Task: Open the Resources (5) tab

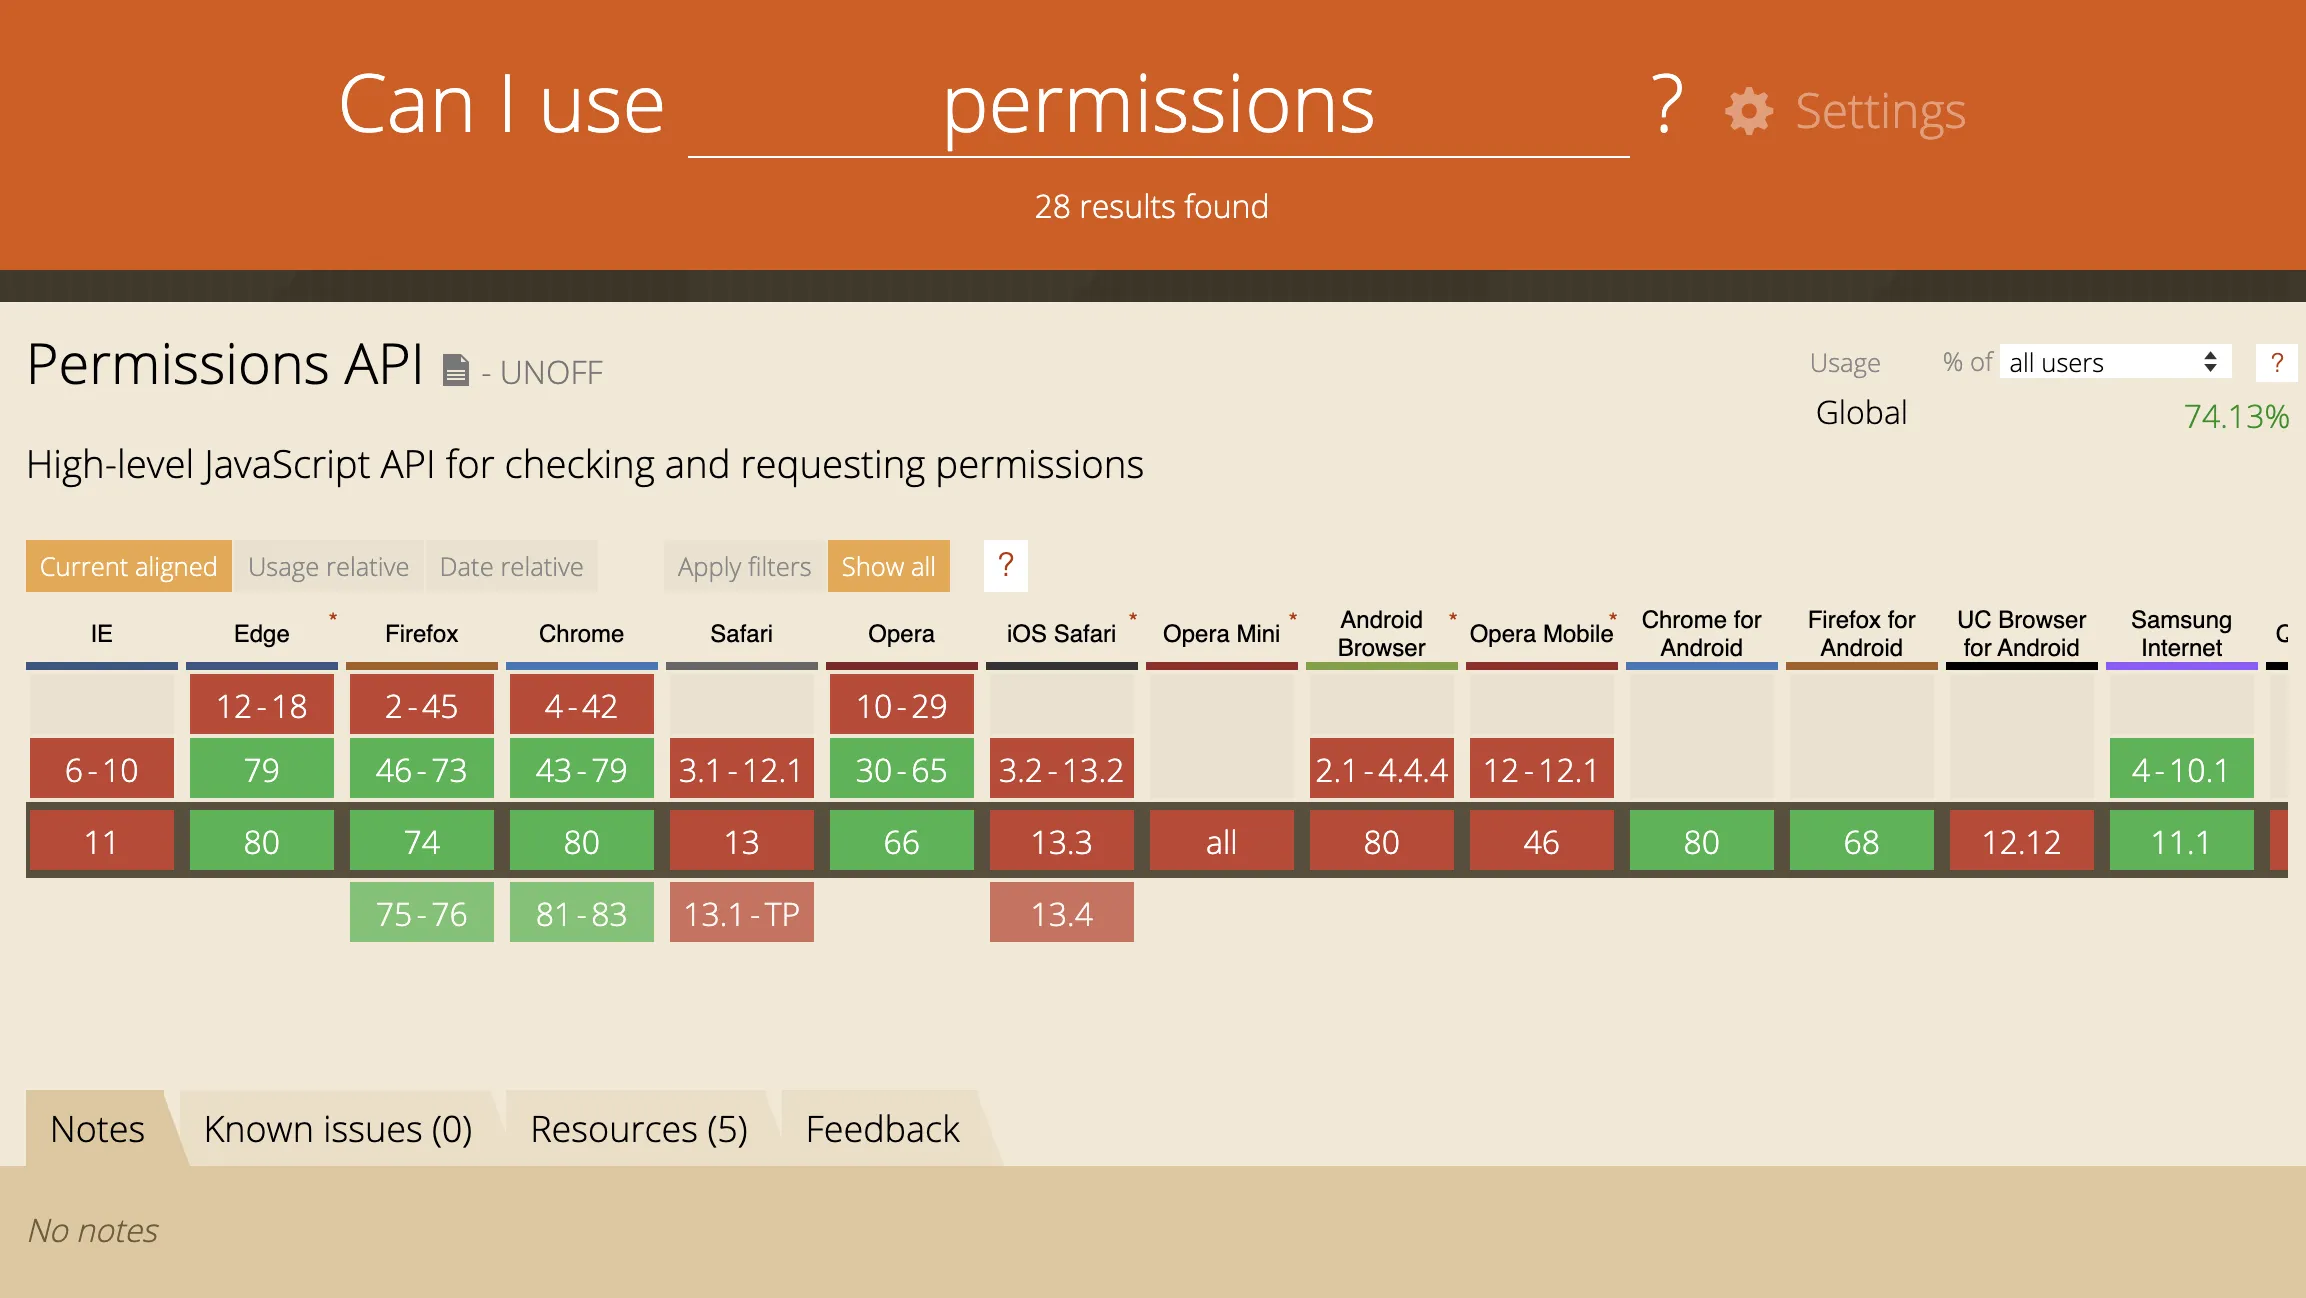Action: point(639,1129)
